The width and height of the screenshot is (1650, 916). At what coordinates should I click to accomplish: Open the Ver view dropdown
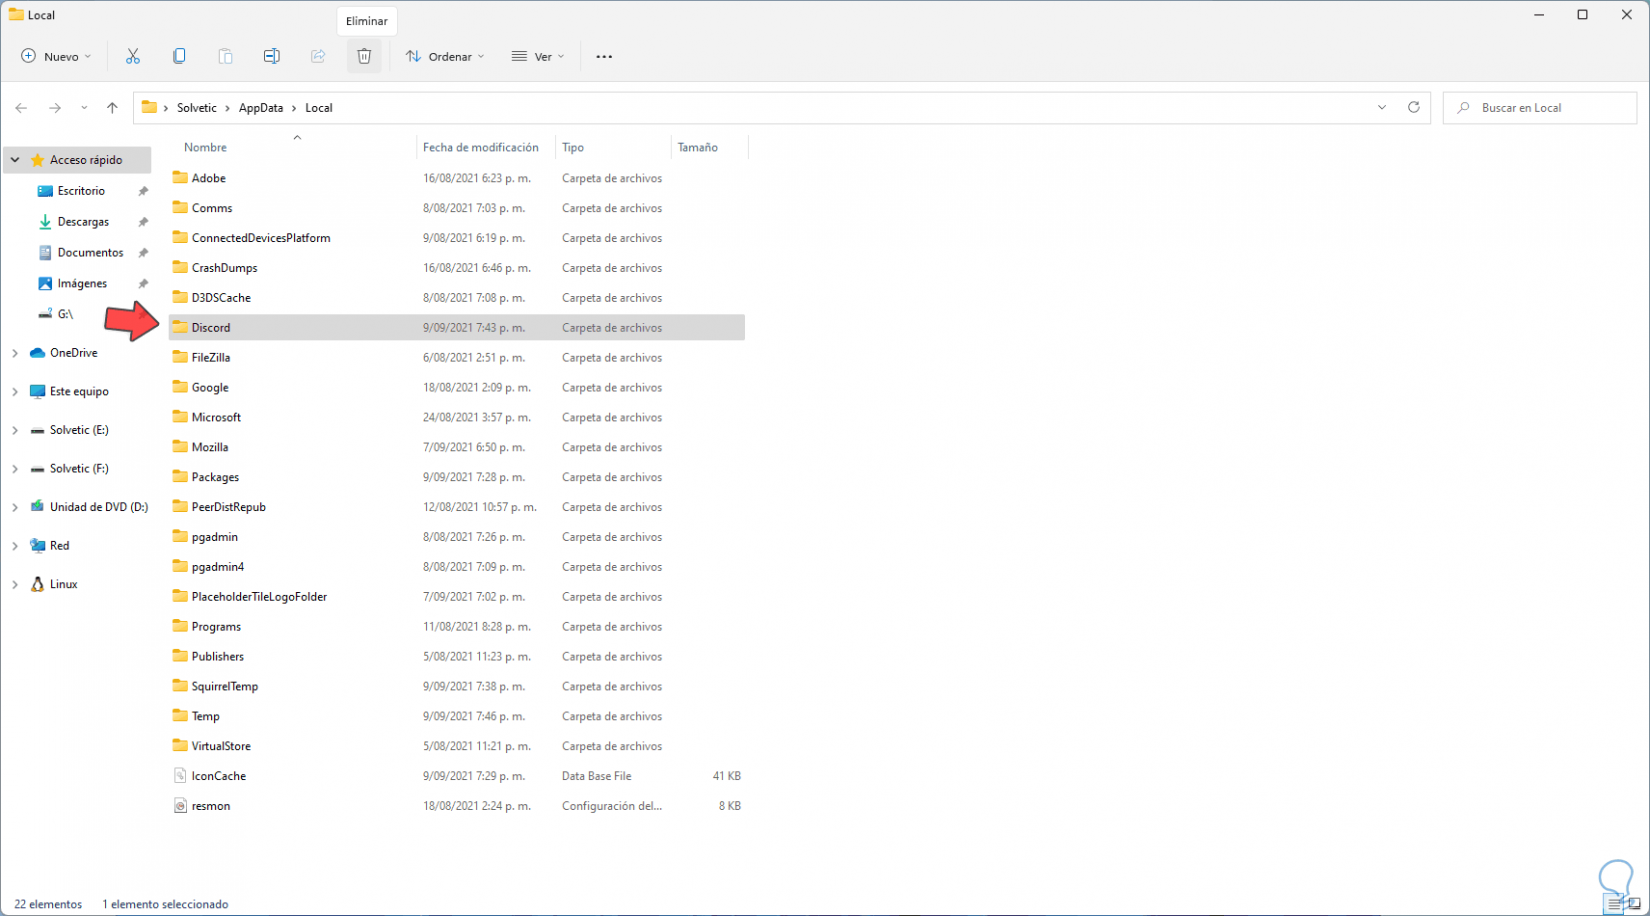click(538, 57)
